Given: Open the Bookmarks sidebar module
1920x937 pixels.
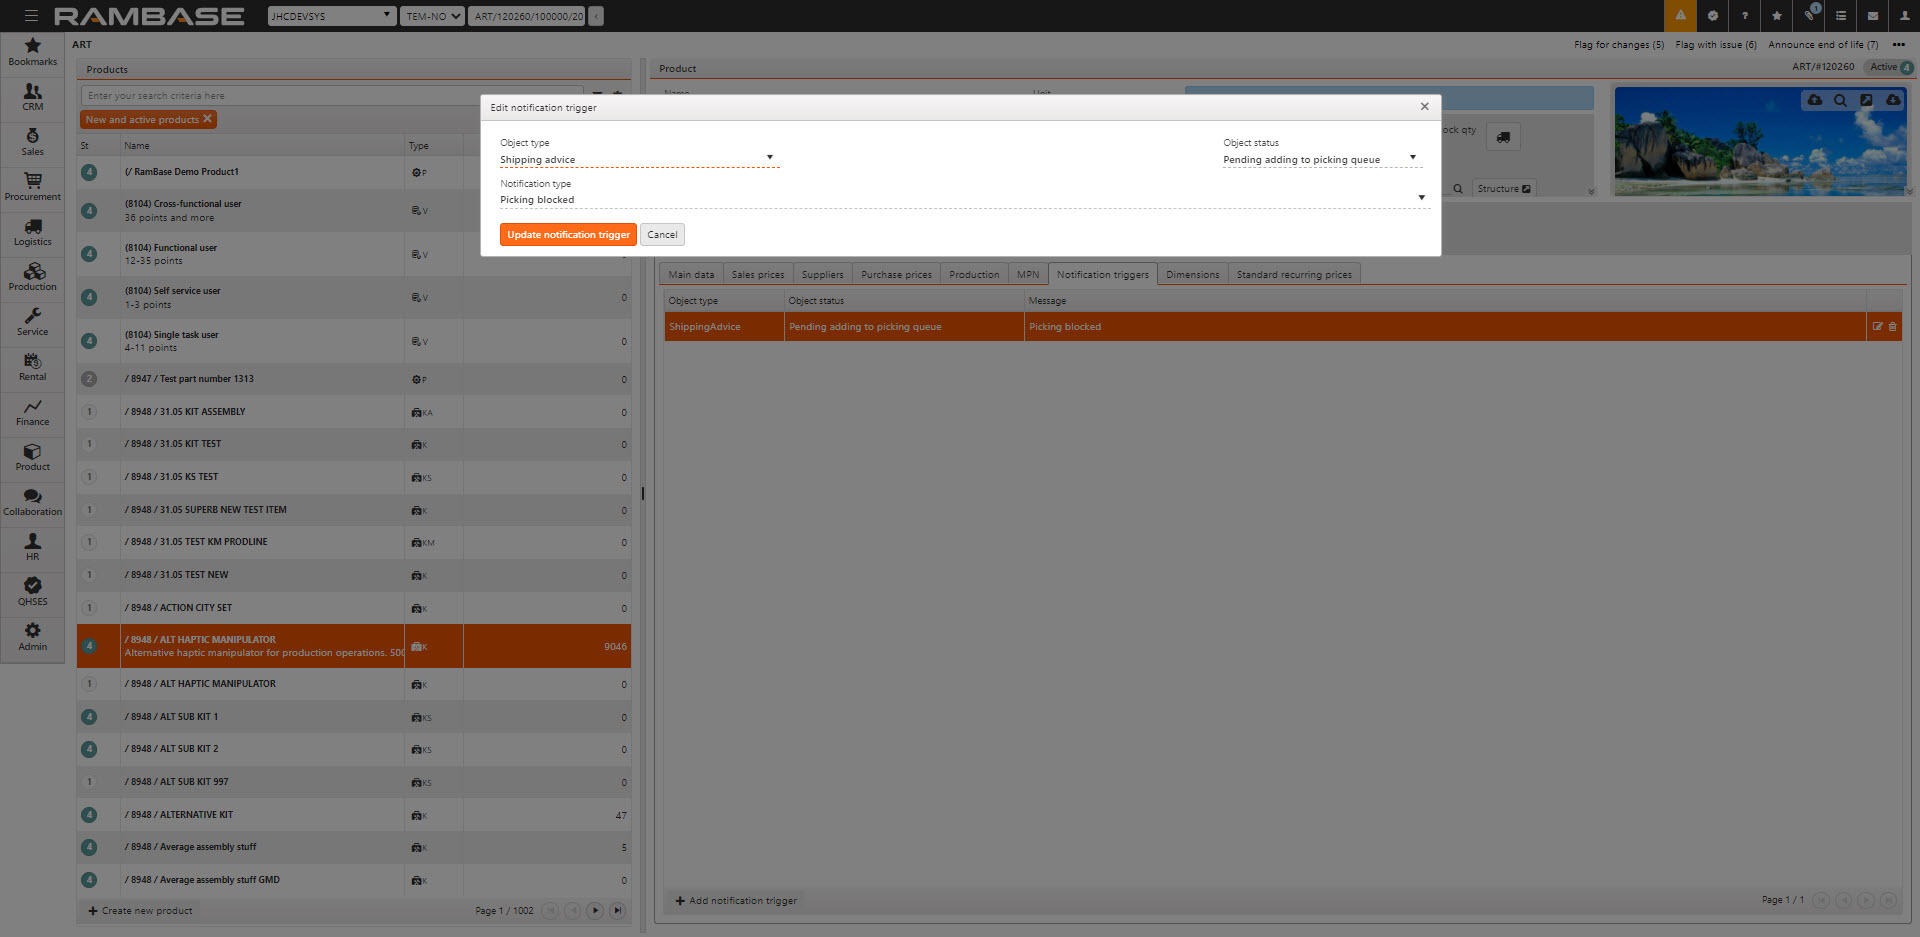Looking at the screenshot, I should tap(32, 52).
